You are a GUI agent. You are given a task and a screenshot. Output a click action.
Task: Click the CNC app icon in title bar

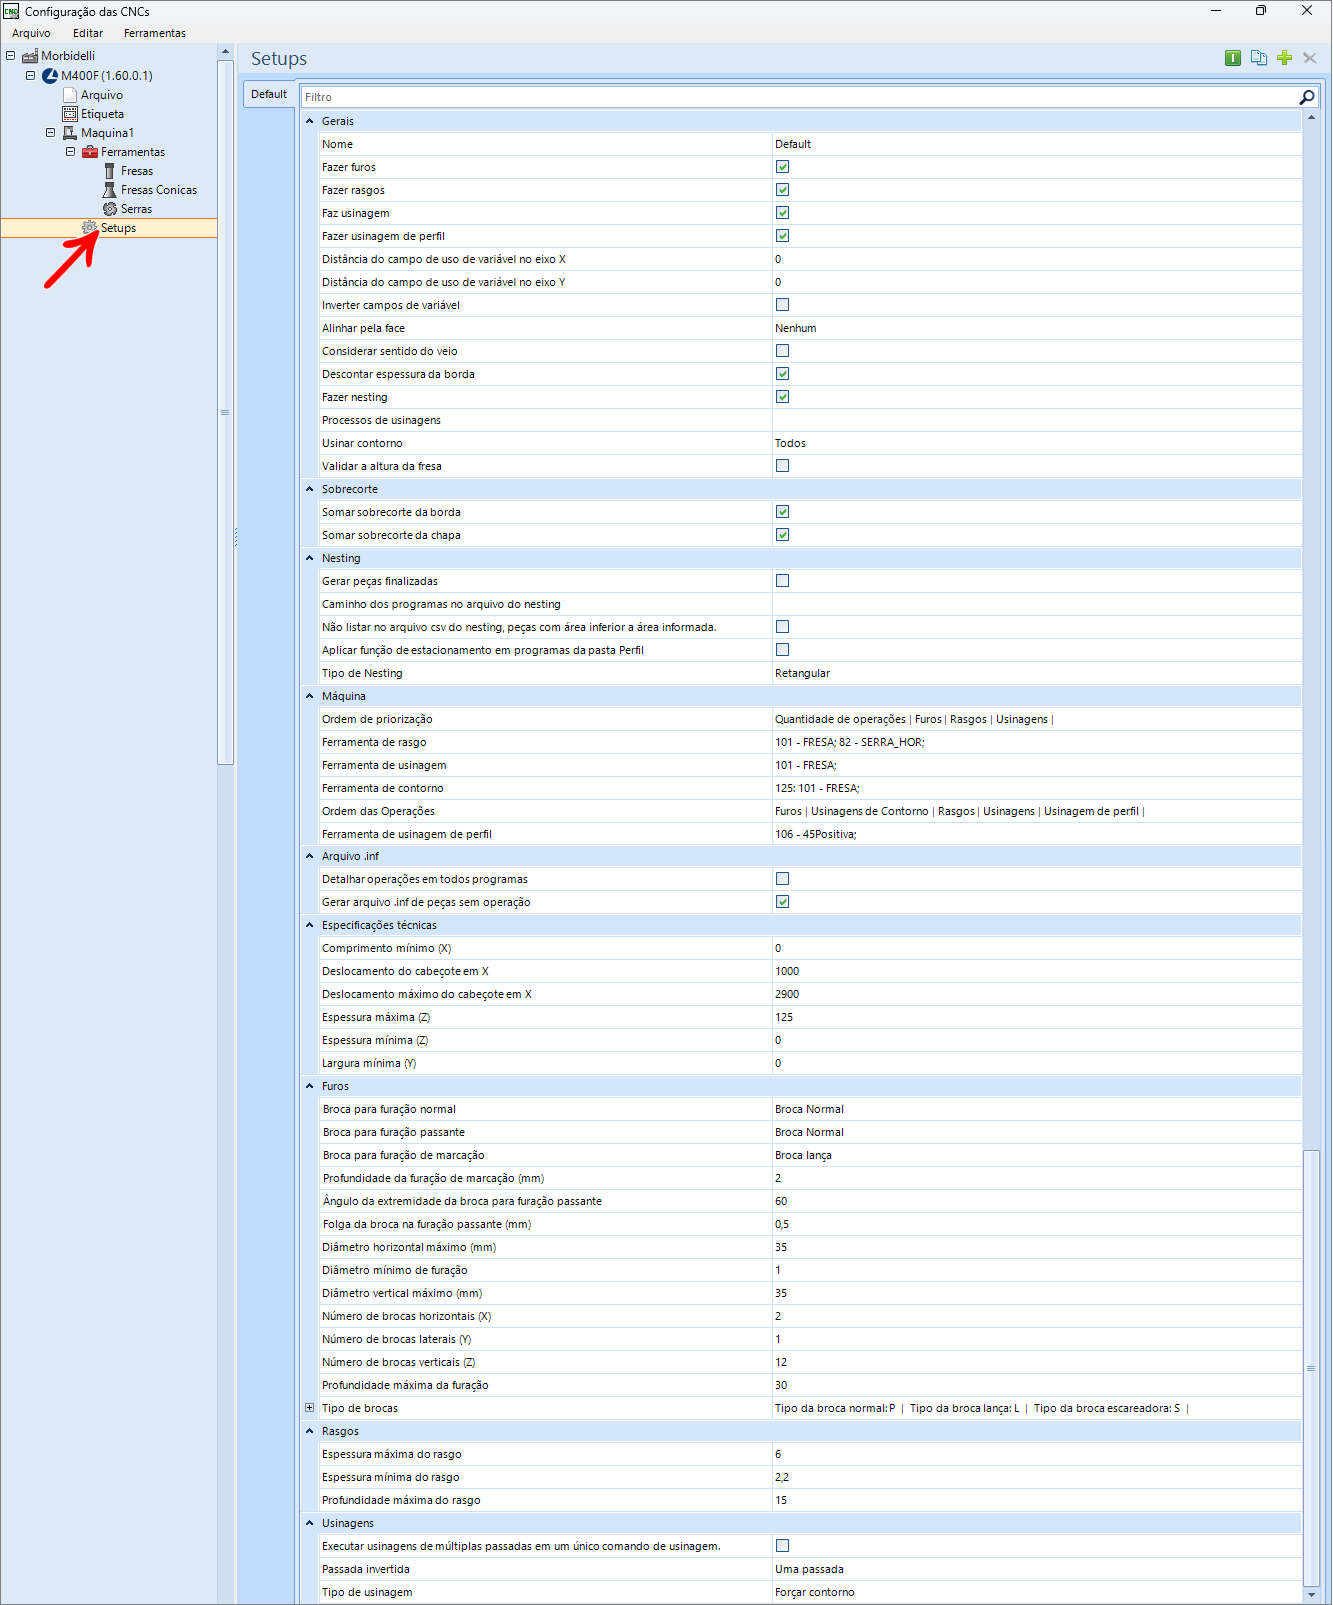(11, 11)
